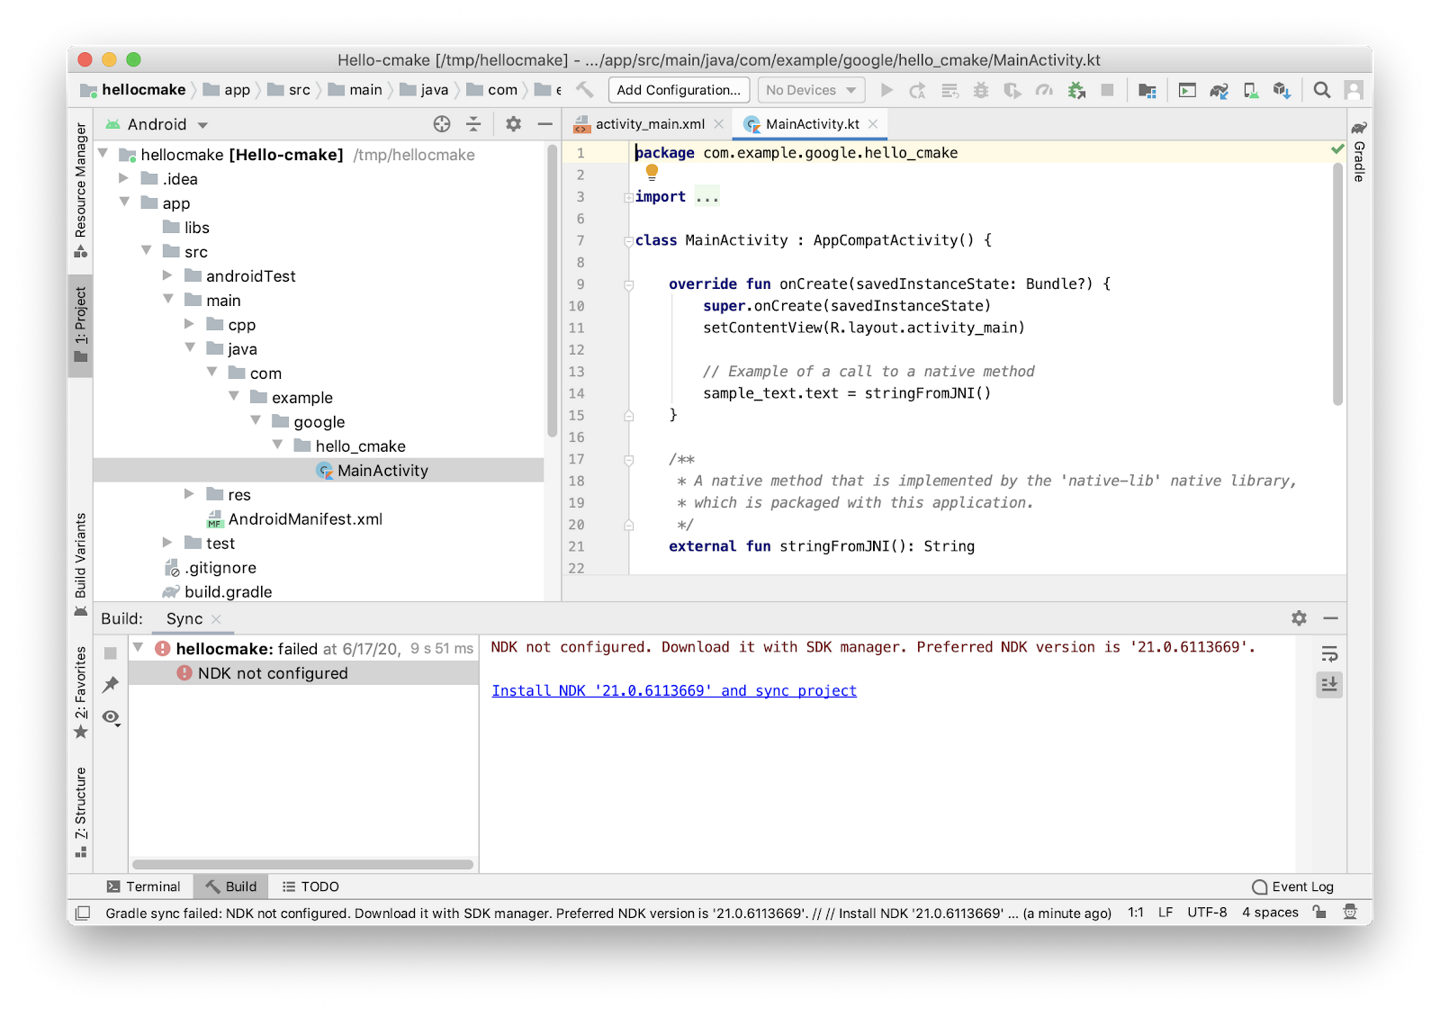
Task: Open Build panel settings gear
Action: [1298, 618]
